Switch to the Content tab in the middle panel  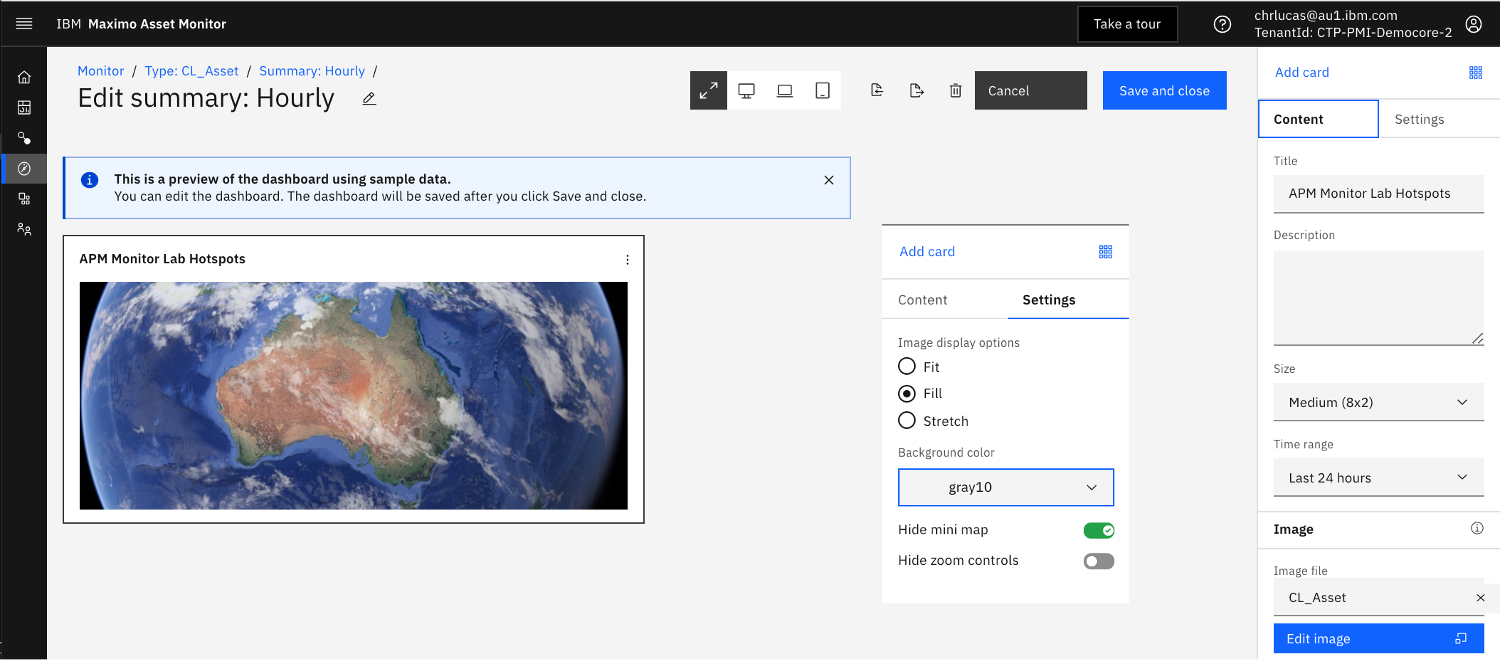click(x=923, y=300)
